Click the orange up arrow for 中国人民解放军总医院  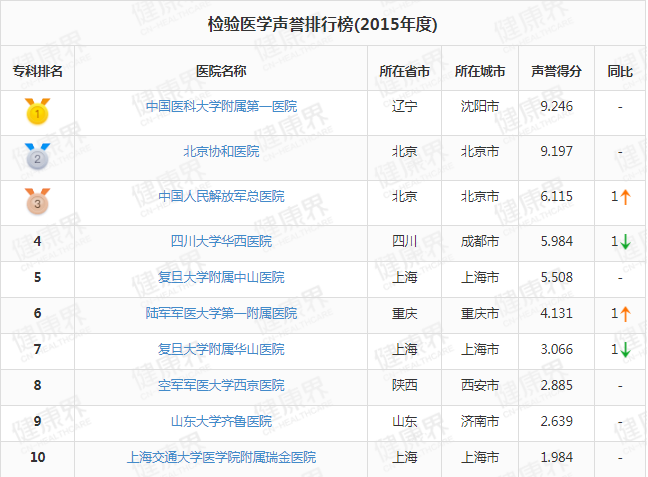pos(625,198)
